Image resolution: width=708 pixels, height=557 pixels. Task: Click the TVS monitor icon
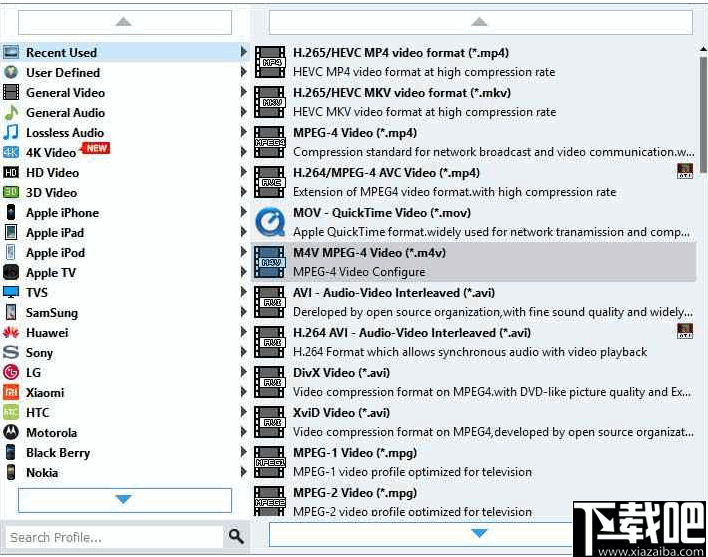(x=11, y=292)
